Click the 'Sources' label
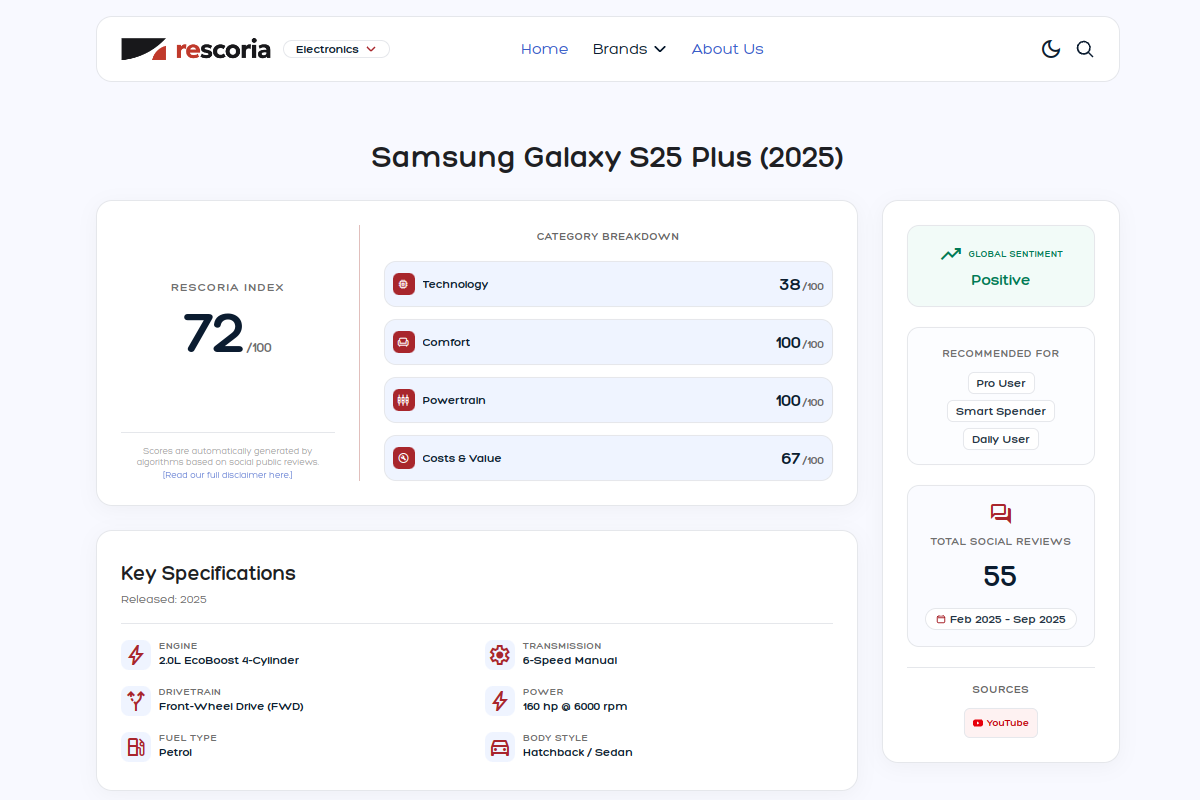This screenshot has height=800, width=1200. 1001,690
